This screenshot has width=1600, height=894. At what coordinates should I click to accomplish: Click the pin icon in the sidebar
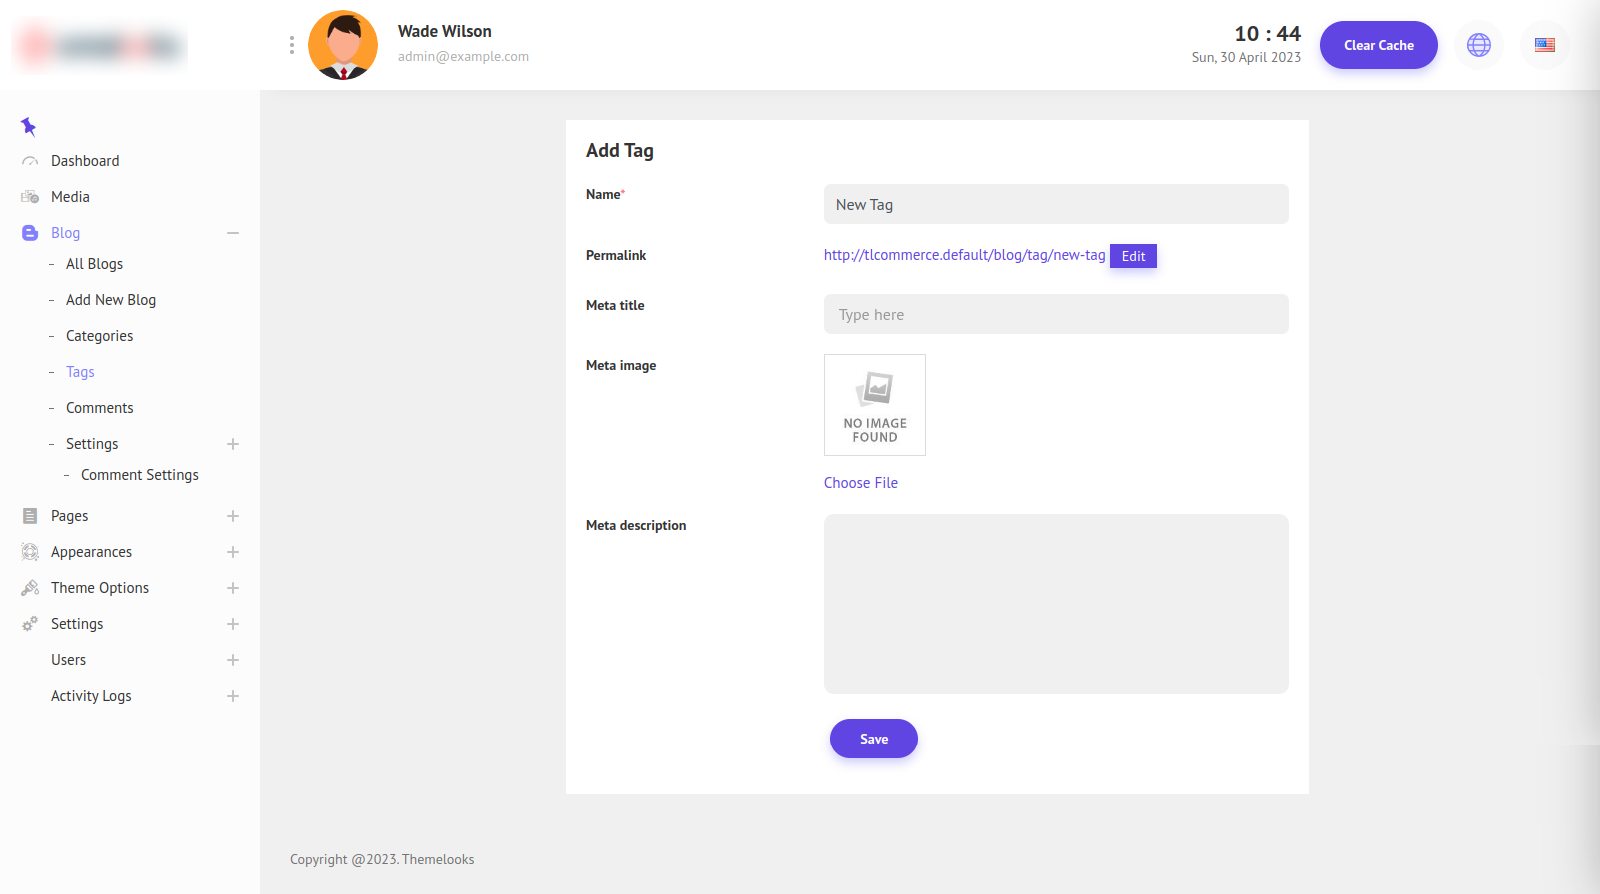tap(28, 126)
